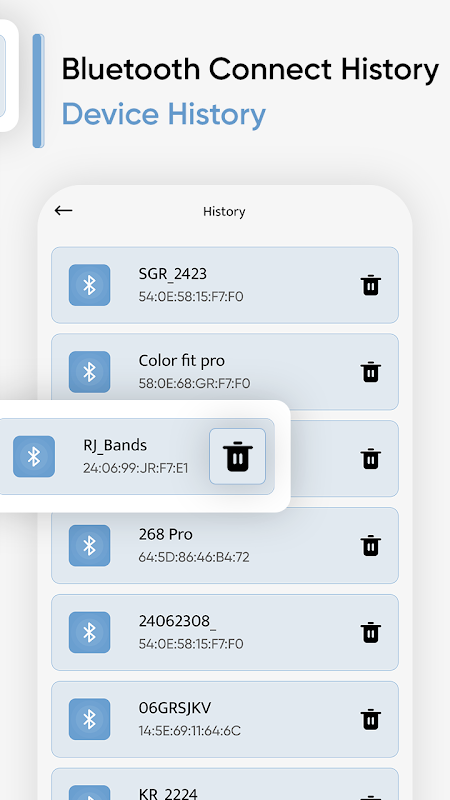The width and height of the screenshot is (450, 800).
Task: Delete the entry hidden behind the RJ_Bands popup
Action: 371,459
